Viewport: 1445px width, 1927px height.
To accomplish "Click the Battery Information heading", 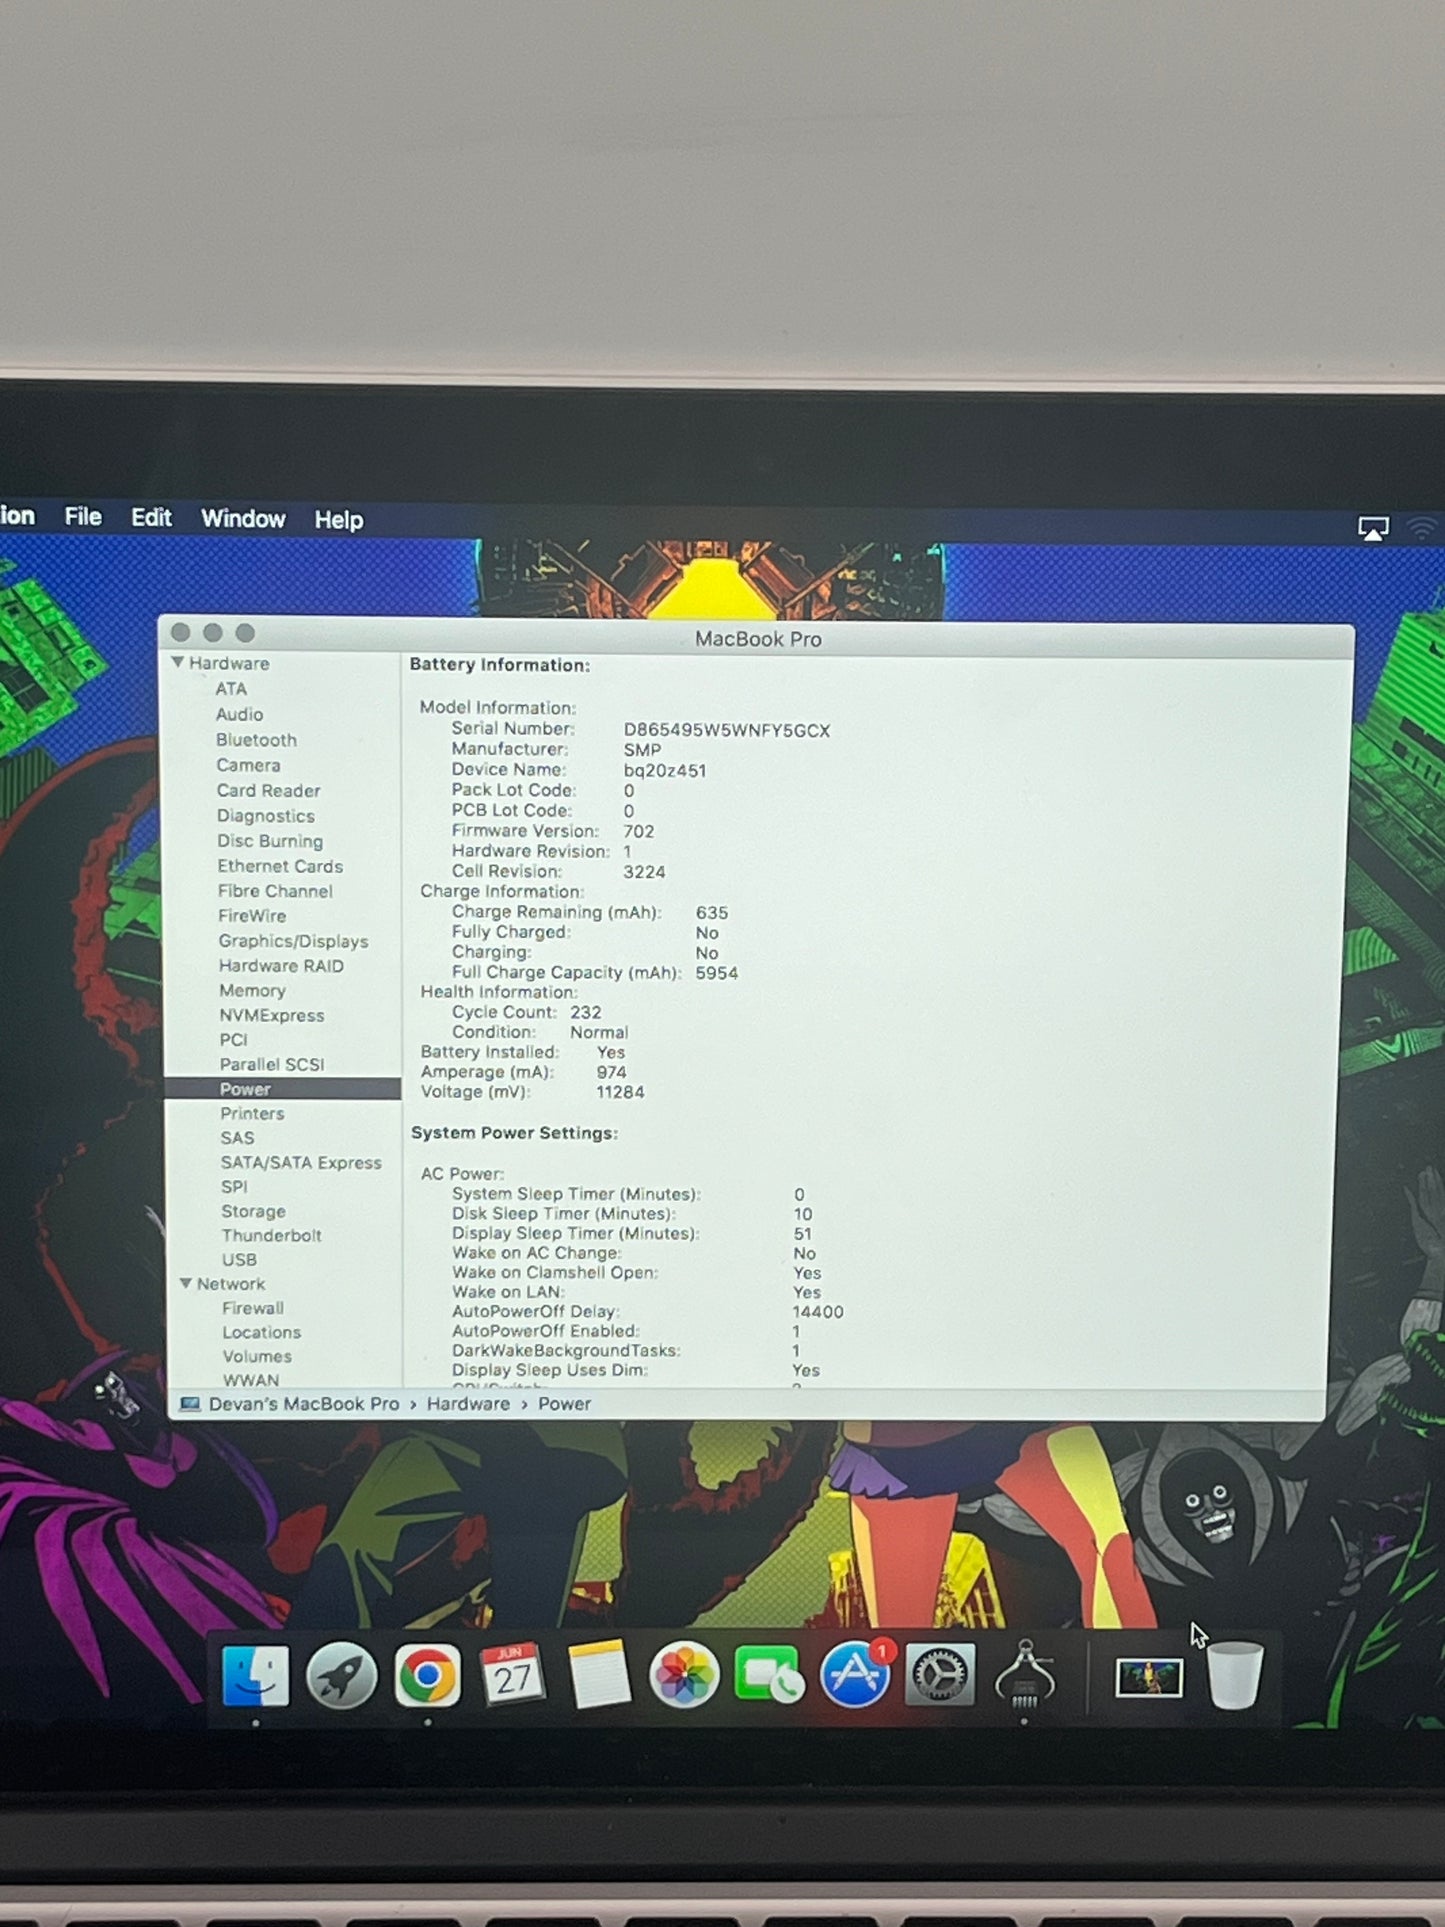I will pyautogui.click(x=500, y=665).
